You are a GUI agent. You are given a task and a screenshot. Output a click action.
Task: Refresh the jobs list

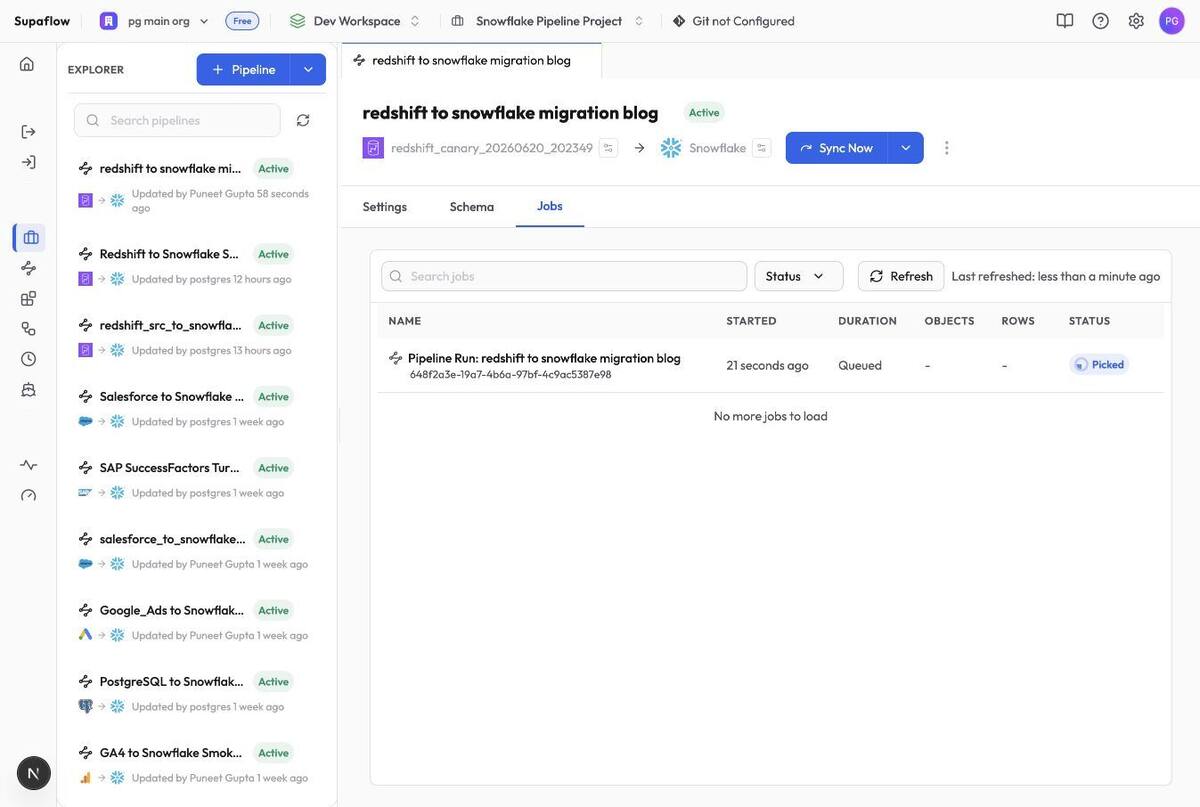pos(901,276)
